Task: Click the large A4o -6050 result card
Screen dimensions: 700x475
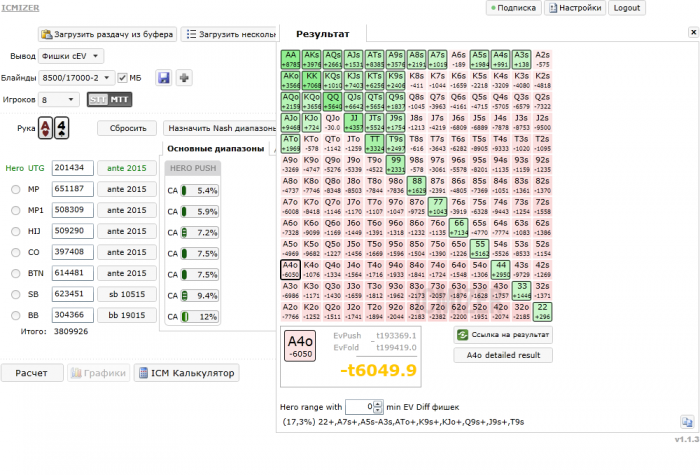Action: [300, 346]
